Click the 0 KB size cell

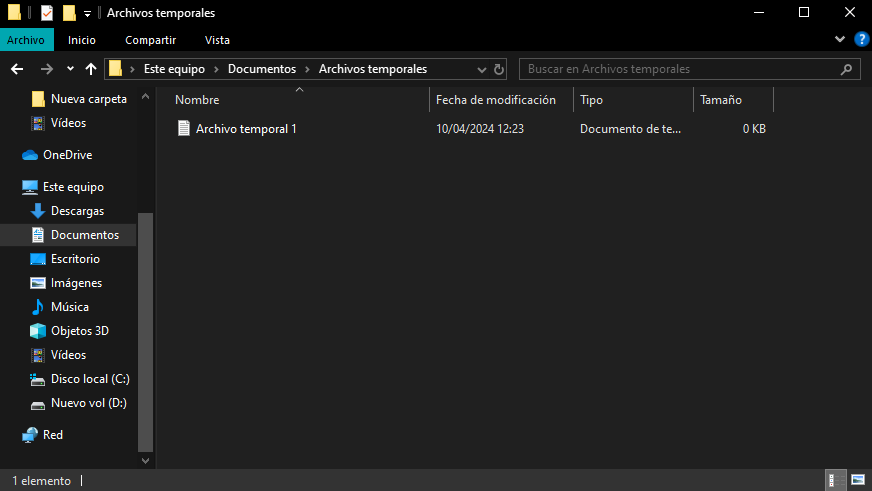pyautogui.click(x=754, y=129)
